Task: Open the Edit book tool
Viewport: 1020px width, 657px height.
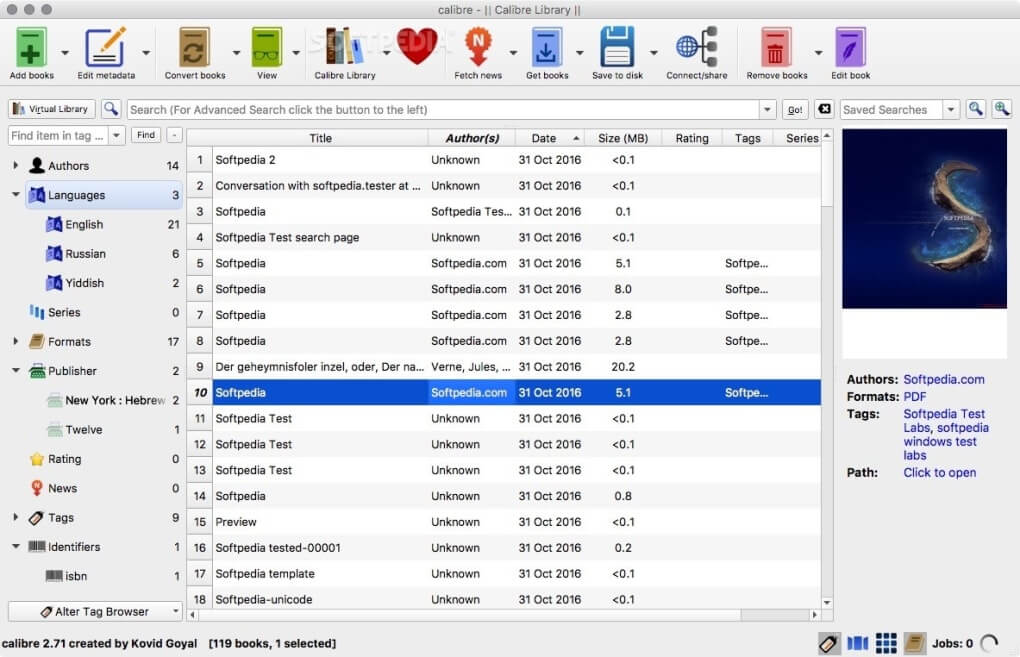Action: click(x=849, y=45)
